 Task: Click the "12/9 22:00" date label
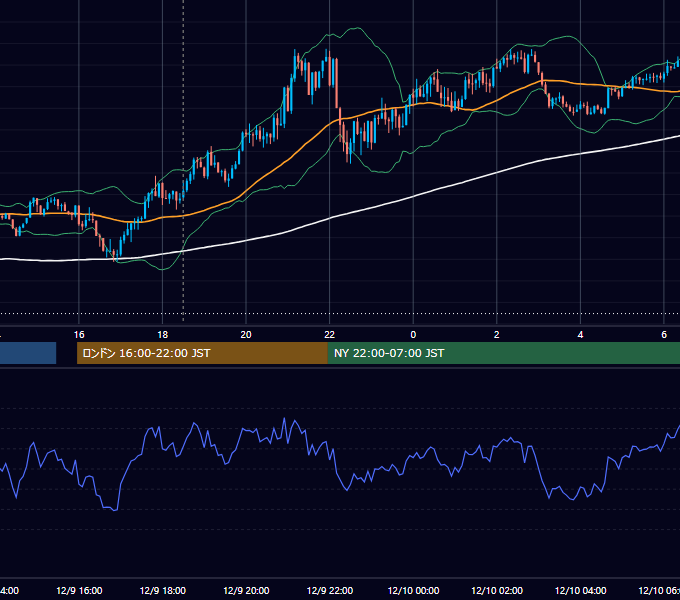point(330,590)
